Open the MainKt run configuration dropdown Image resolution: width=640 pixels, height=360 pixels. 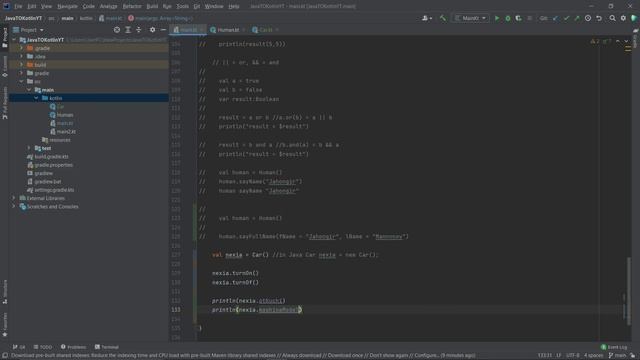coord(471,18)
